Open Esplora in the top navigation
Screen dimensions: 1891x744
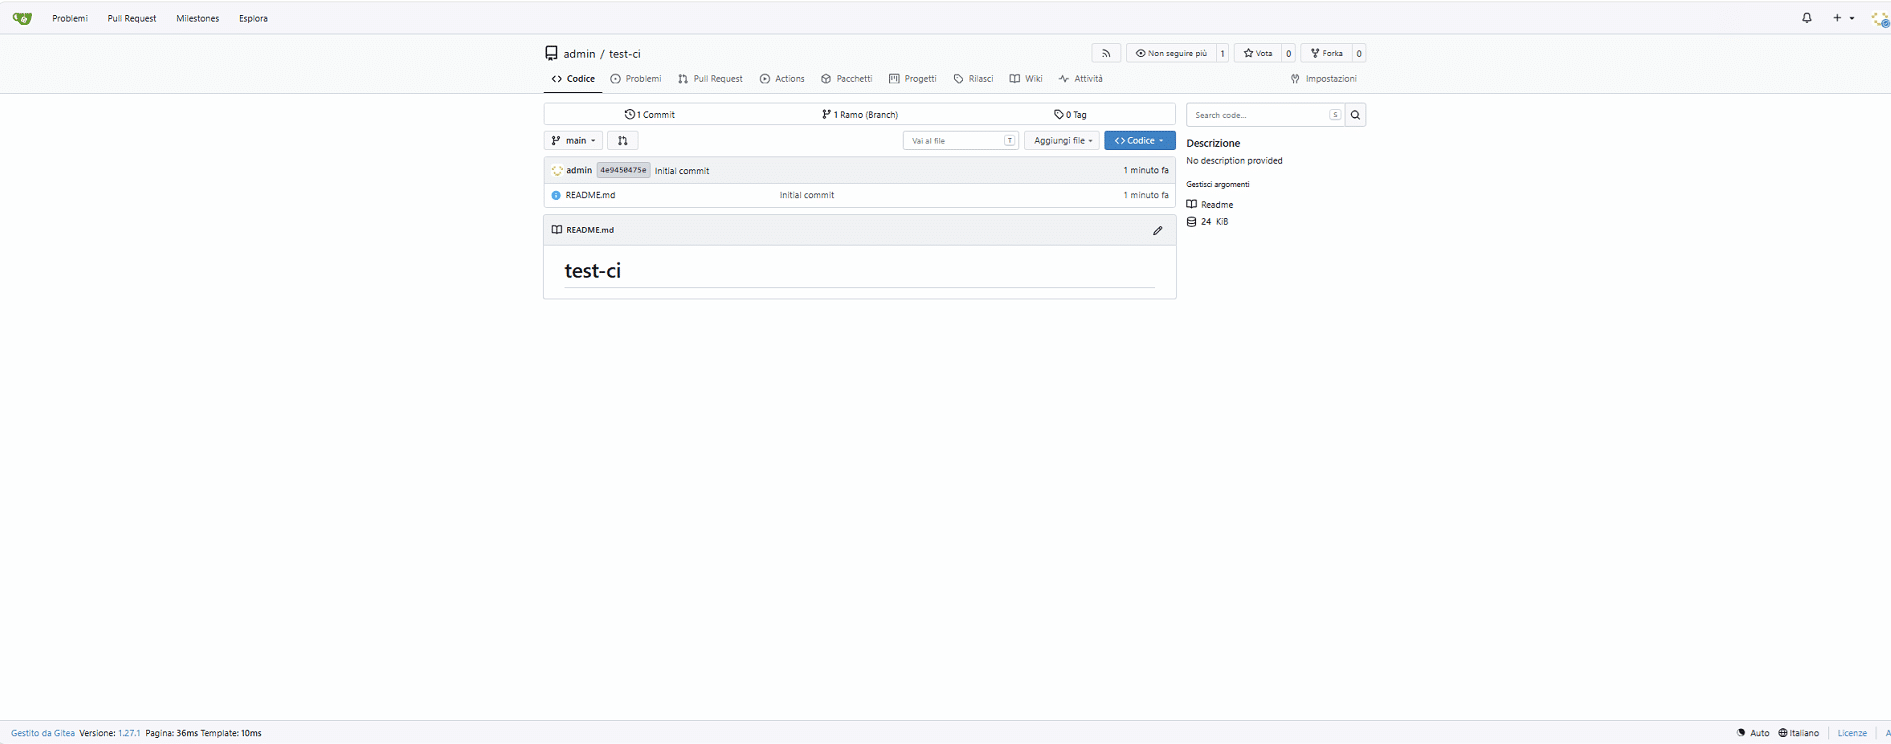pyautogui.click(x=253, y=18)
